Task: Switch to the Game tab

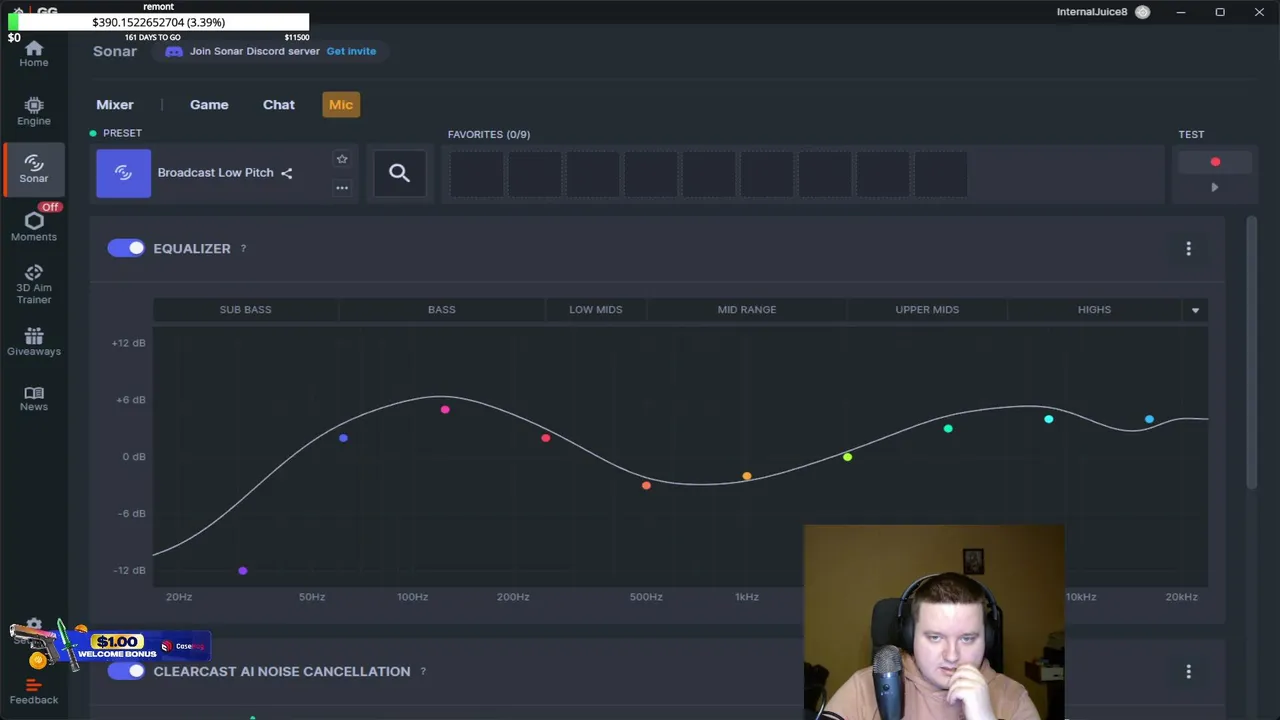Action: 209,105
